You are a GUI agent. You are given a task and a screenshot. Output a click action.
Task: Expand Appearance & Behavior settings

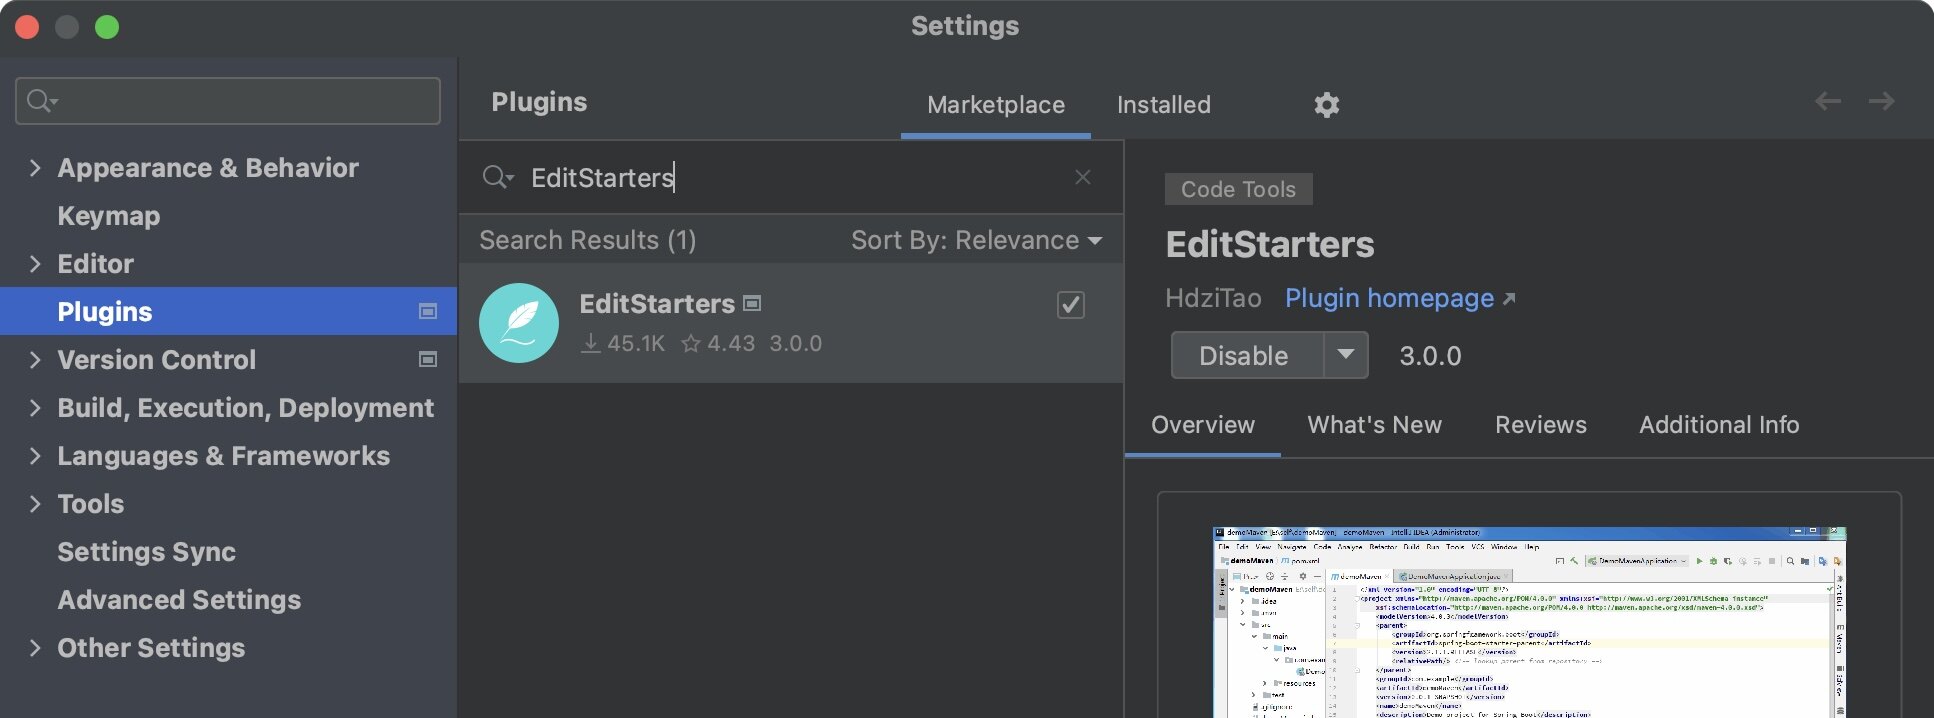pos(35,168)
